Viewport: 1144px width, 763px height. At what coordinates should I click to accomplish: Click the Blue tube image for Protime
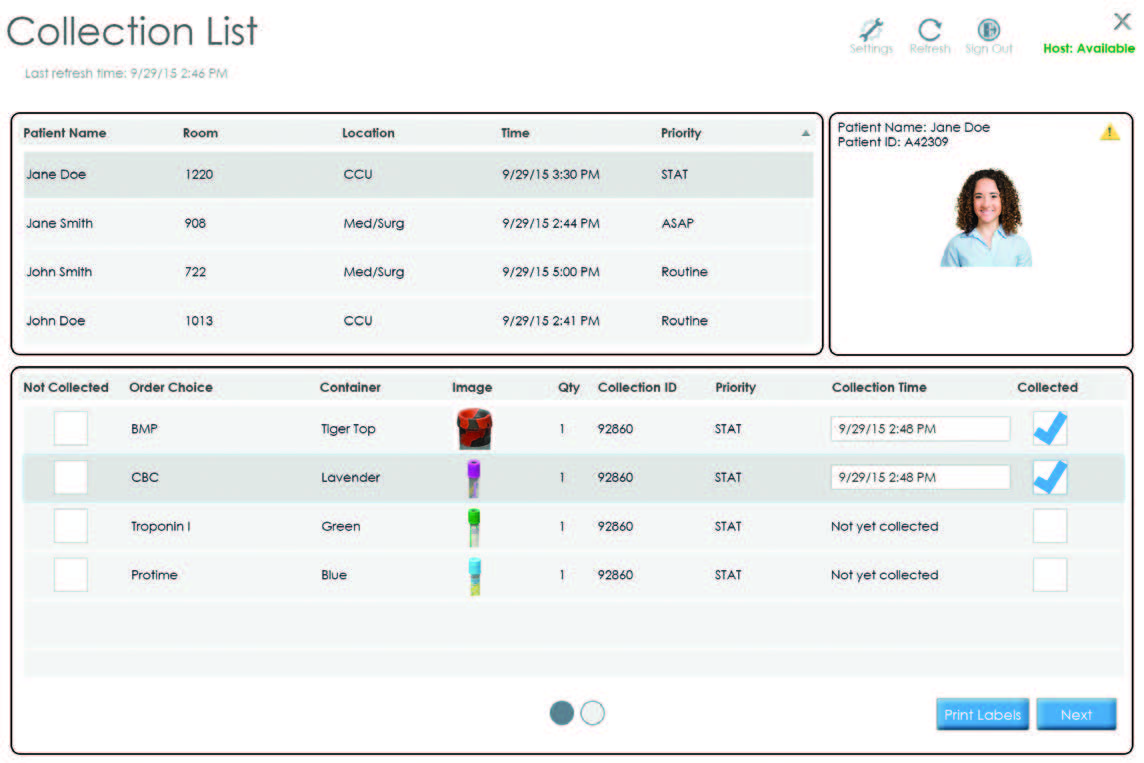pos(473,575)
